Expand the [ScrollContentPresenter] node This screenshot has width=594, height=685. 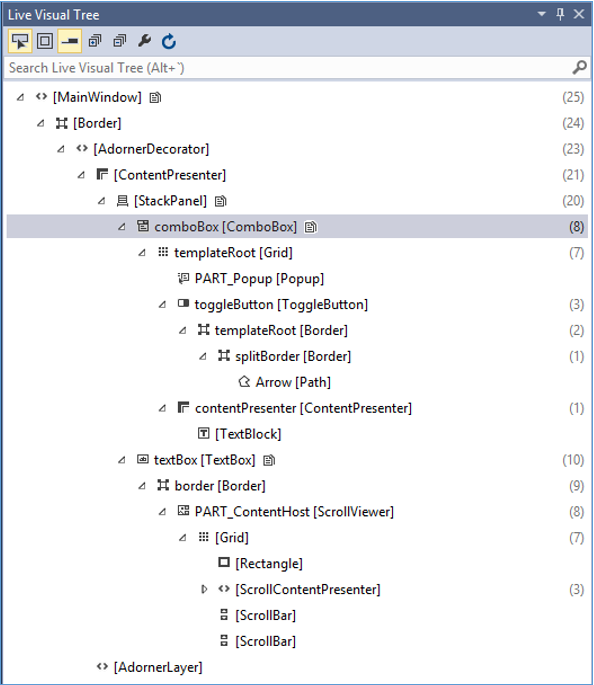click(204, 589)
